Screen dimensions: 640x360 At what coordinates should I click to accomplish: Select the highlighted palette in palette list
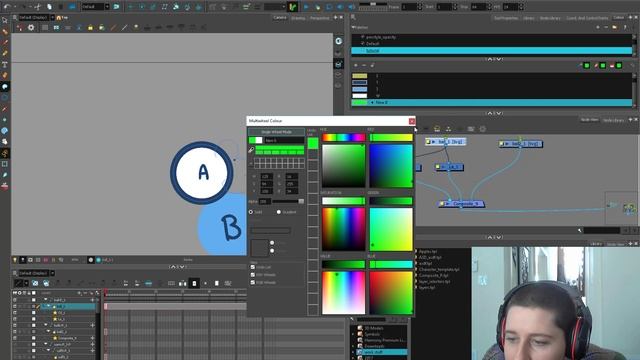pyautogui.click(x=492, y=51)
